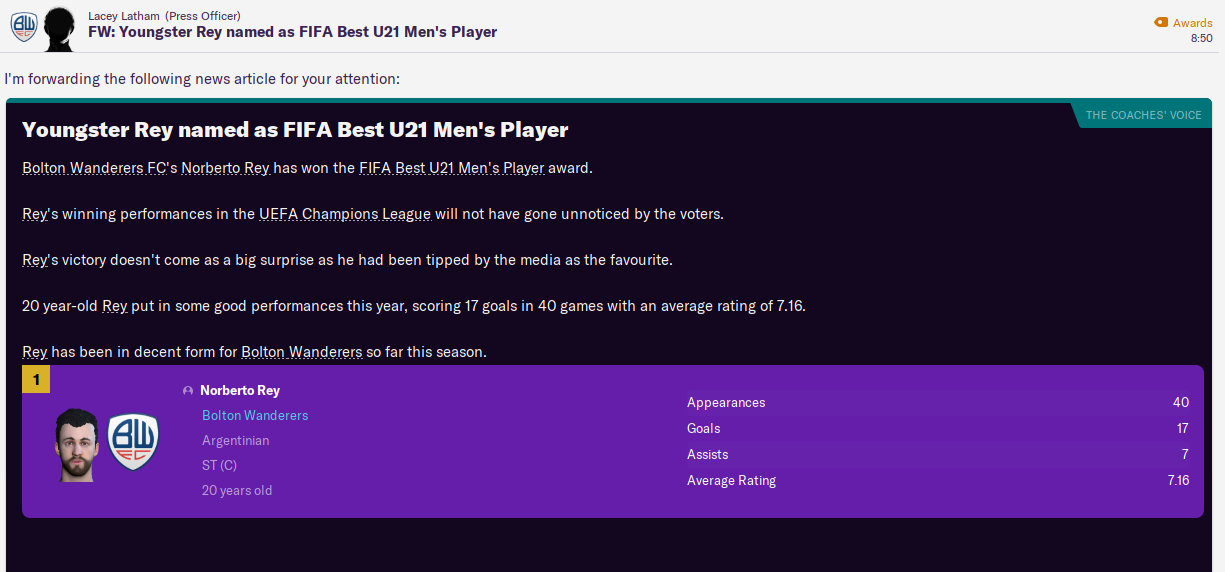The image size is (1225, 572).
Task: Open Norberto Rey link in first sentence
Action: 225,168
